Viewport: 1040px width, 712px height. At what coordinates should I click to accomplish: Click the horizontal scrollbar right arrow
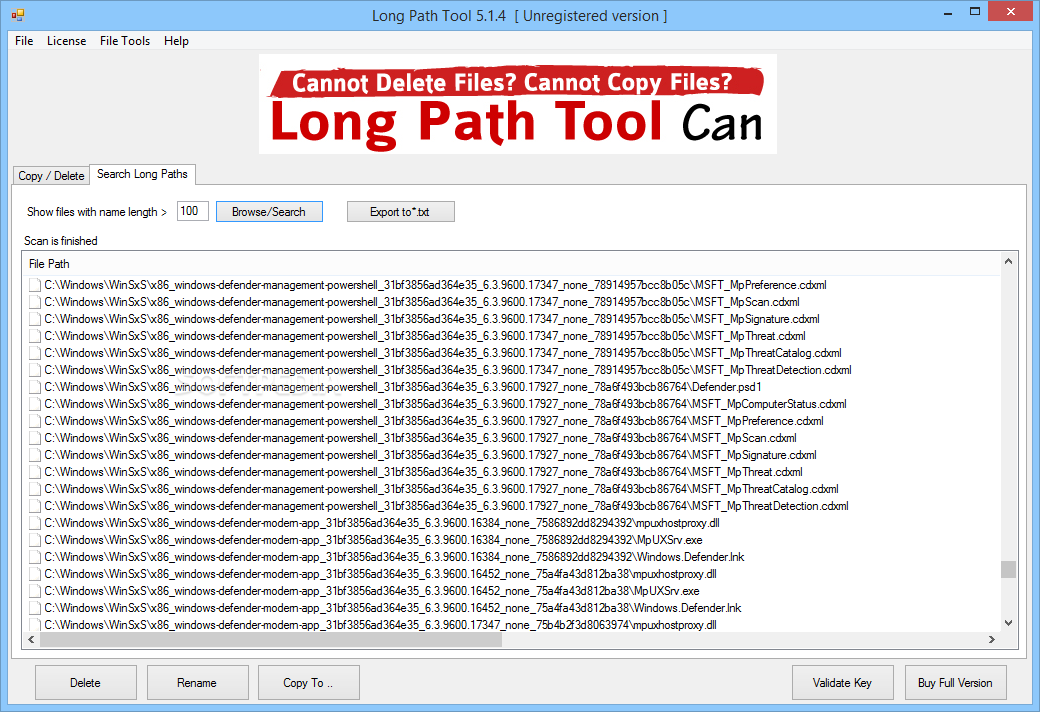coord(992,640)
